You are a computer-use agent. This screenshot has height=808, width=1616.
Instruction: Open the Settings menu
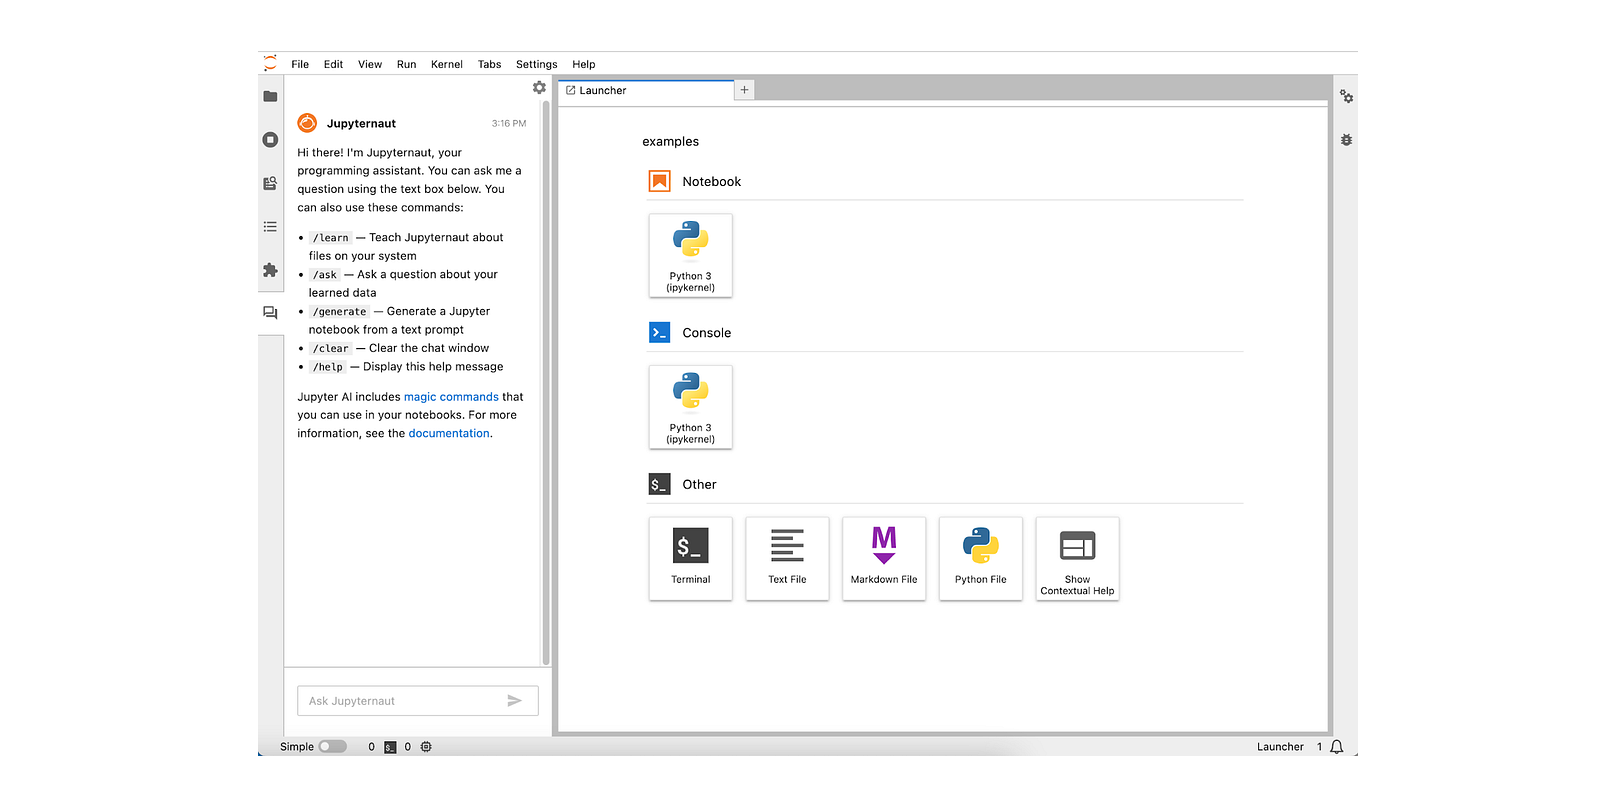pos(537,64)
